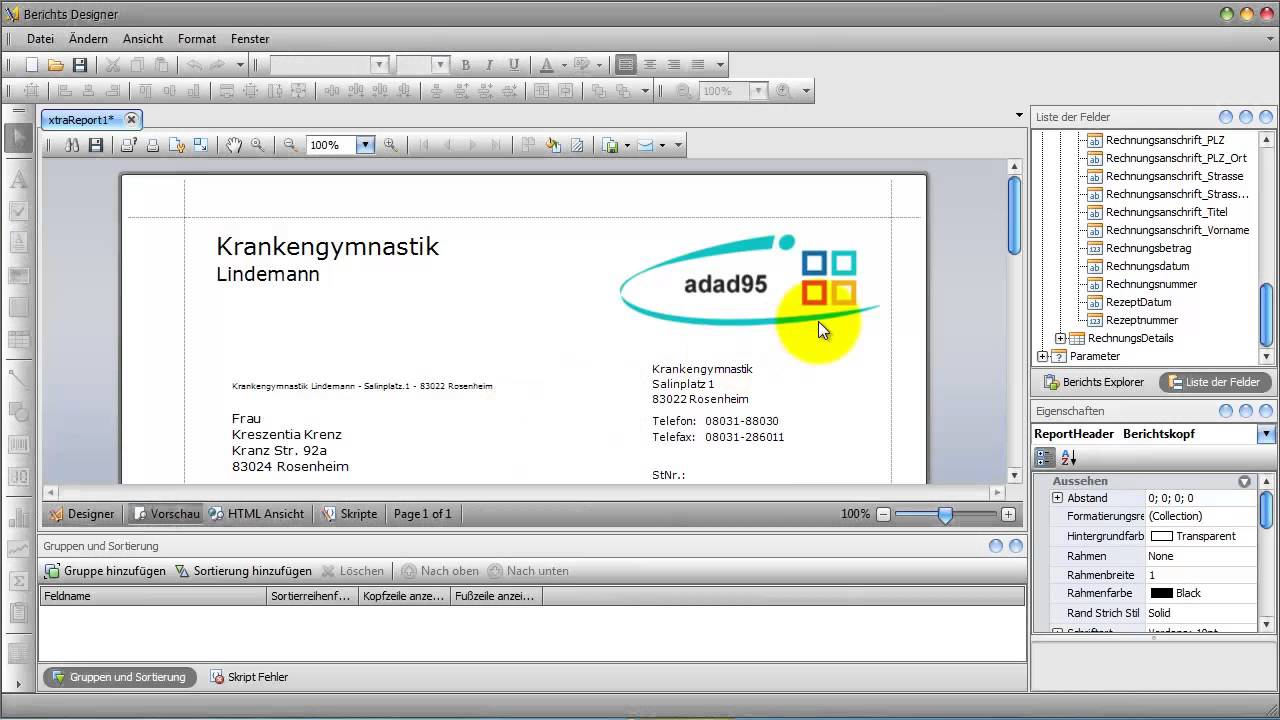Expand the Abstand property
This screenshot has width=1280, height=720.
coord(1057,498)
